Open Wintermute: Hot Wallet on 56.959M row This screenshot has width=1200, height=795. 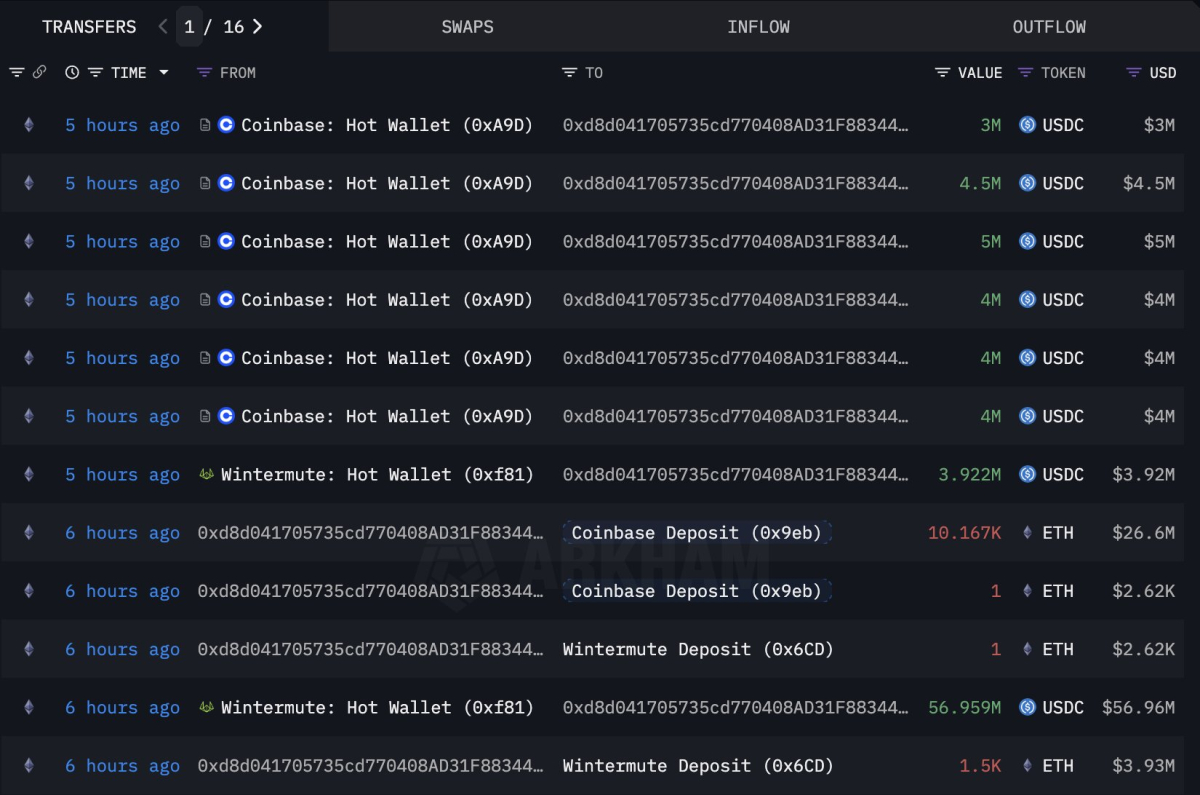point(377,708)
